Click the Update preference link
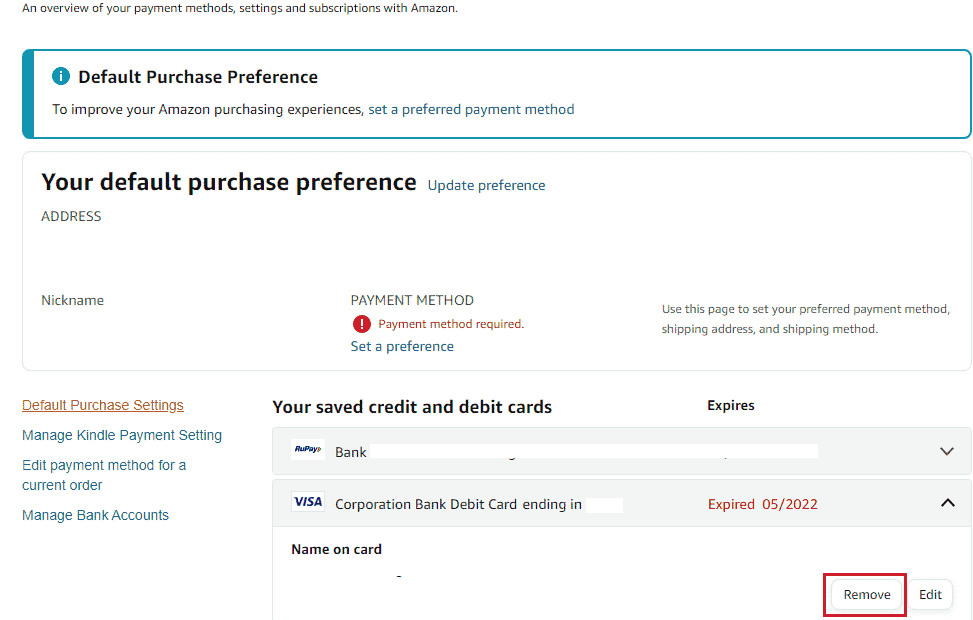The image size is (973, 620). click(486, 185)
